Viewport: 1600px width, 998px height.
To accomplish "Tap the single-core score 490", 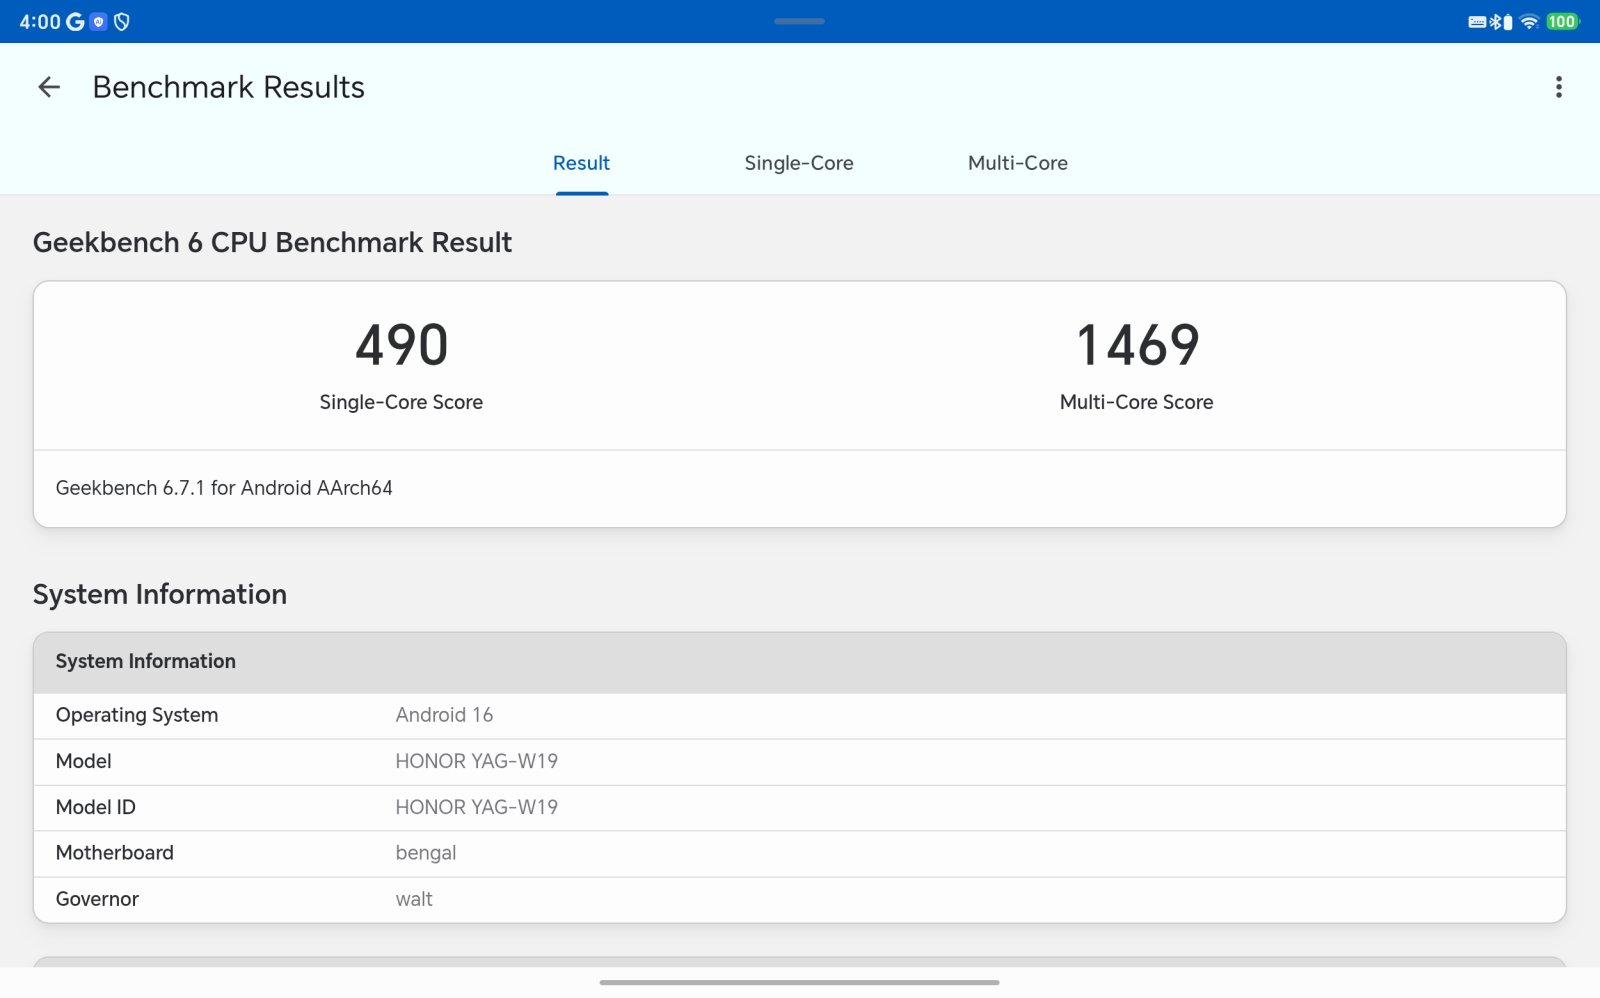I will (x=402, y=345).
